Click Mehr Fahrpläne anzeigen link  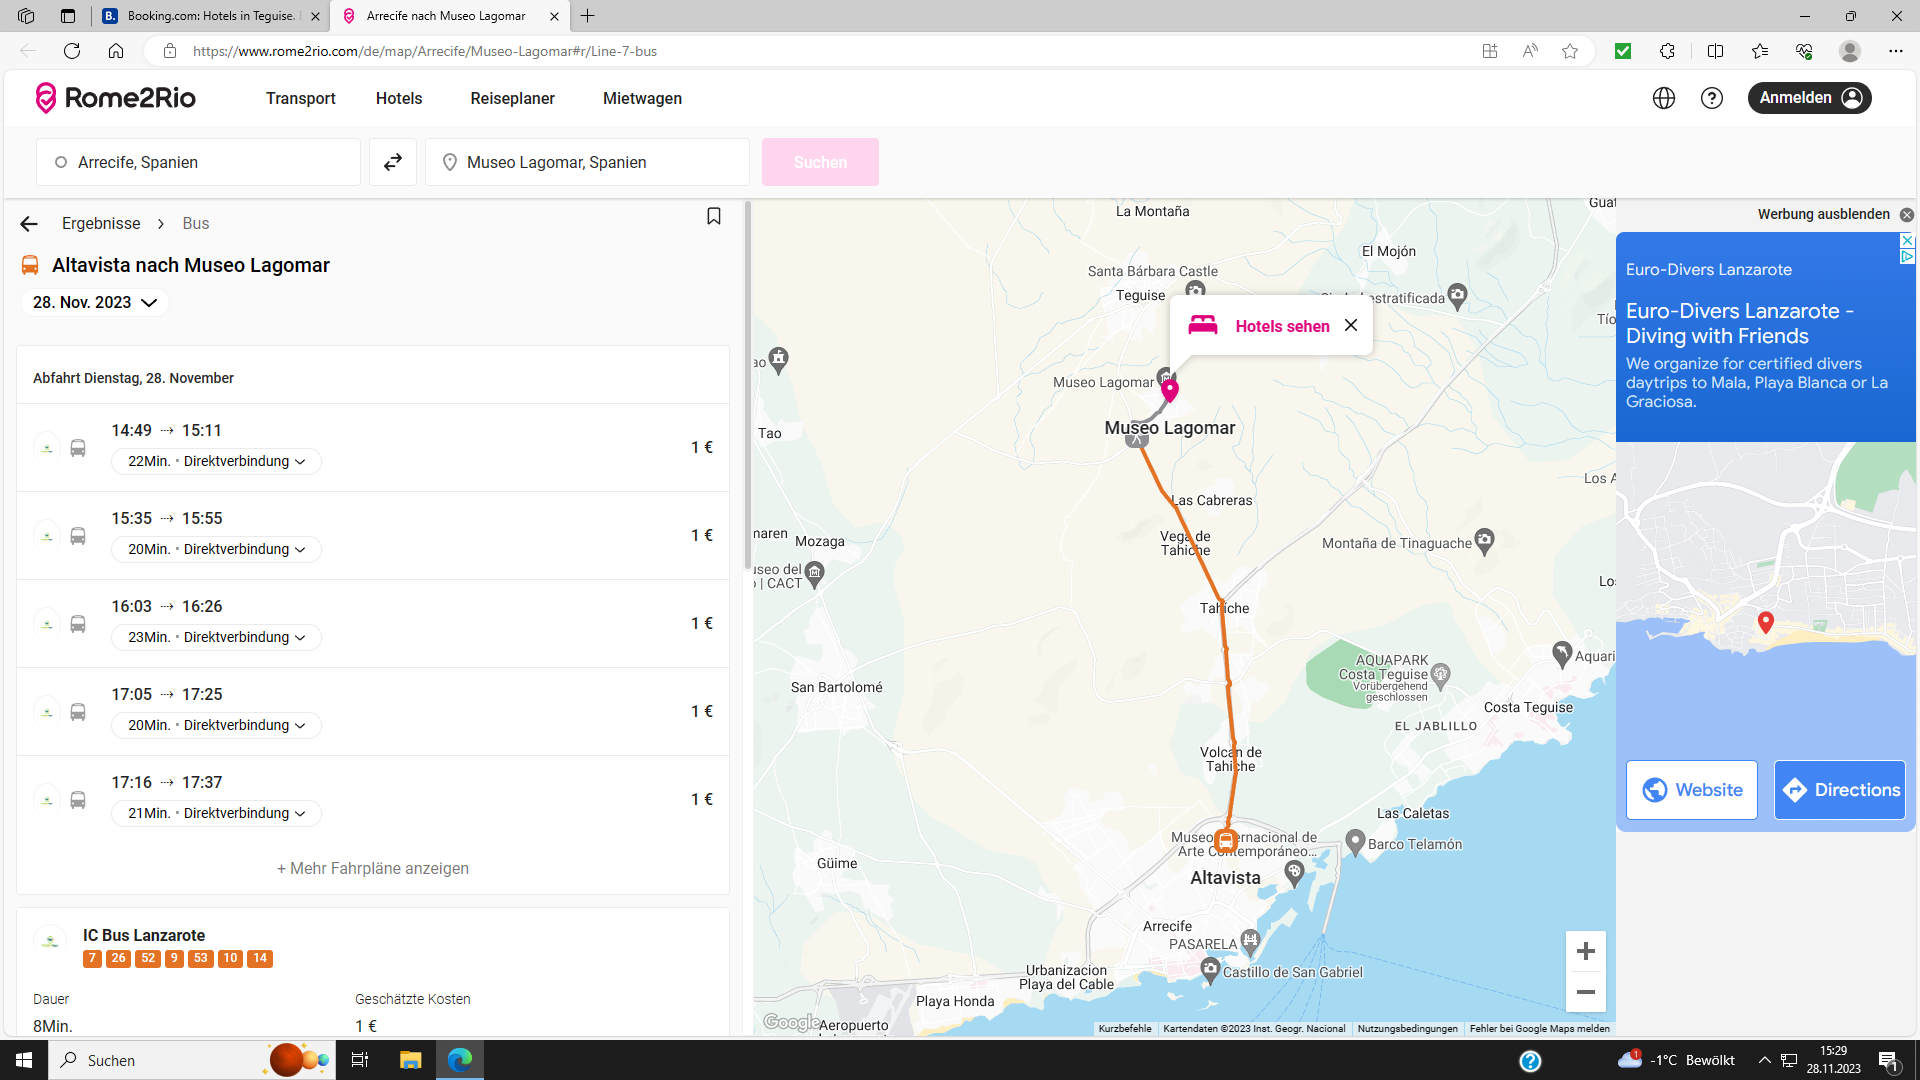[x=373, y=868]
